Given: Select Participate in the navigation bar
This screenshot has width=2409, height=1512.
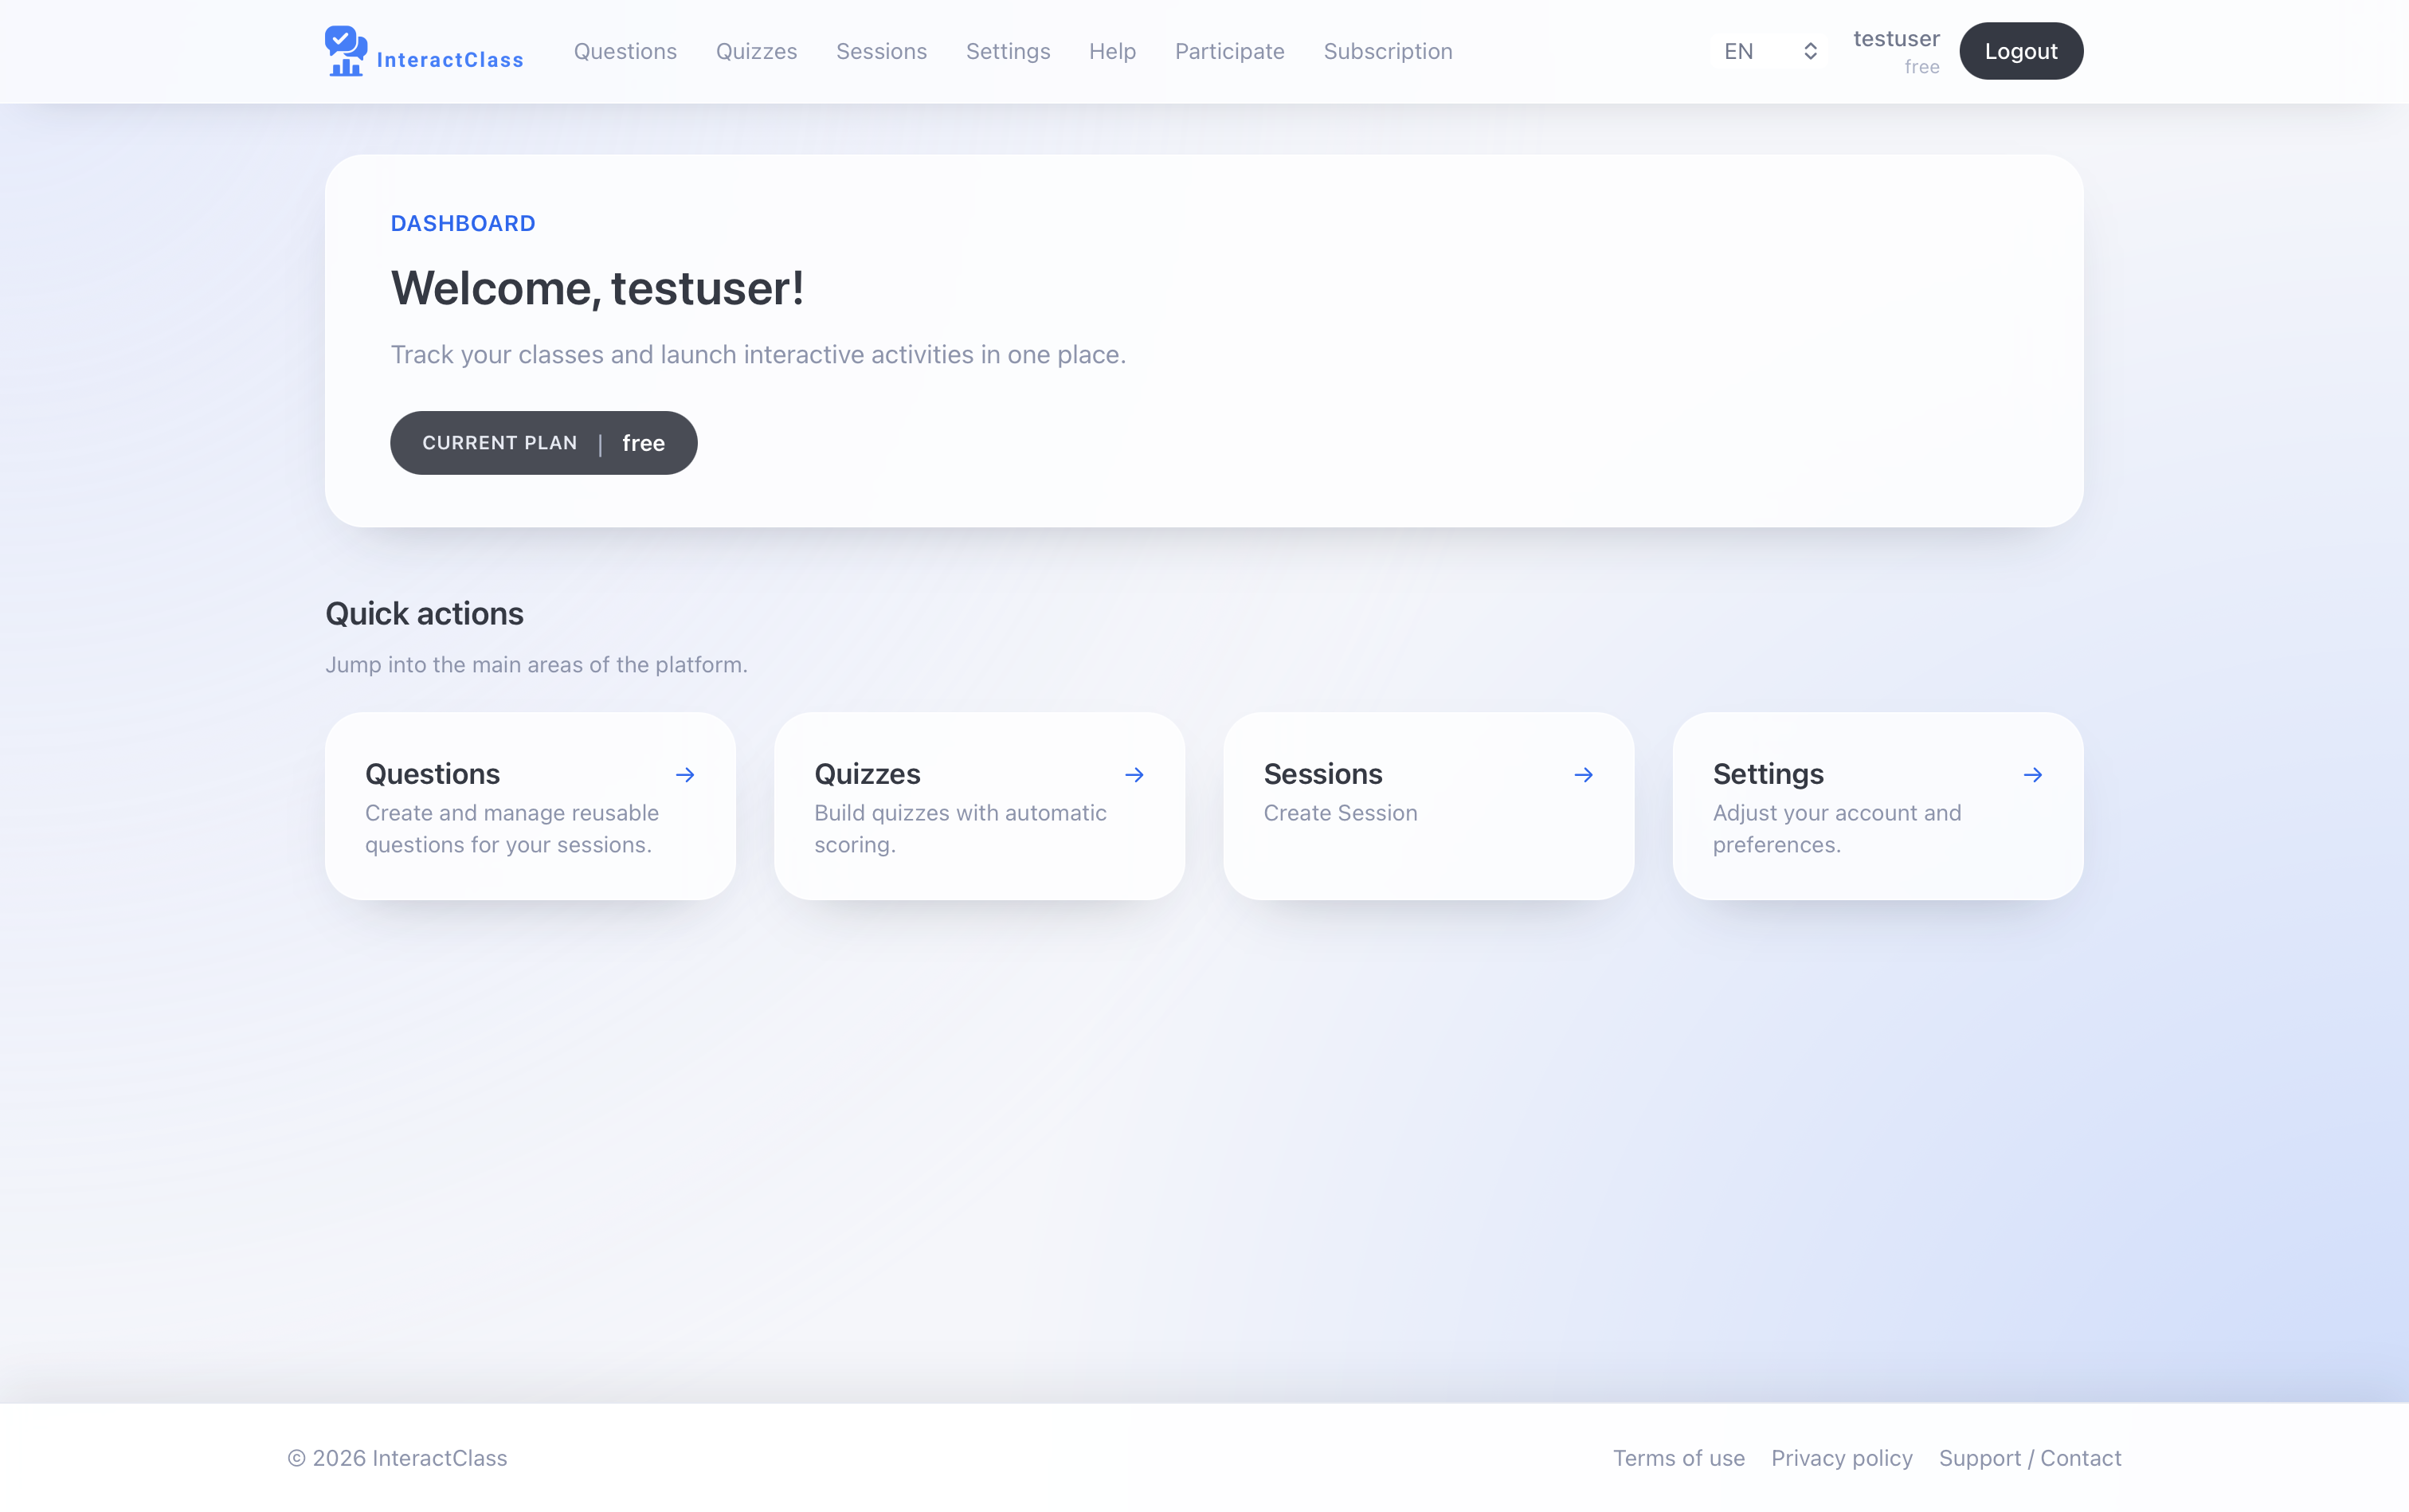Looking at the screenshot, I should point(1229,51).
